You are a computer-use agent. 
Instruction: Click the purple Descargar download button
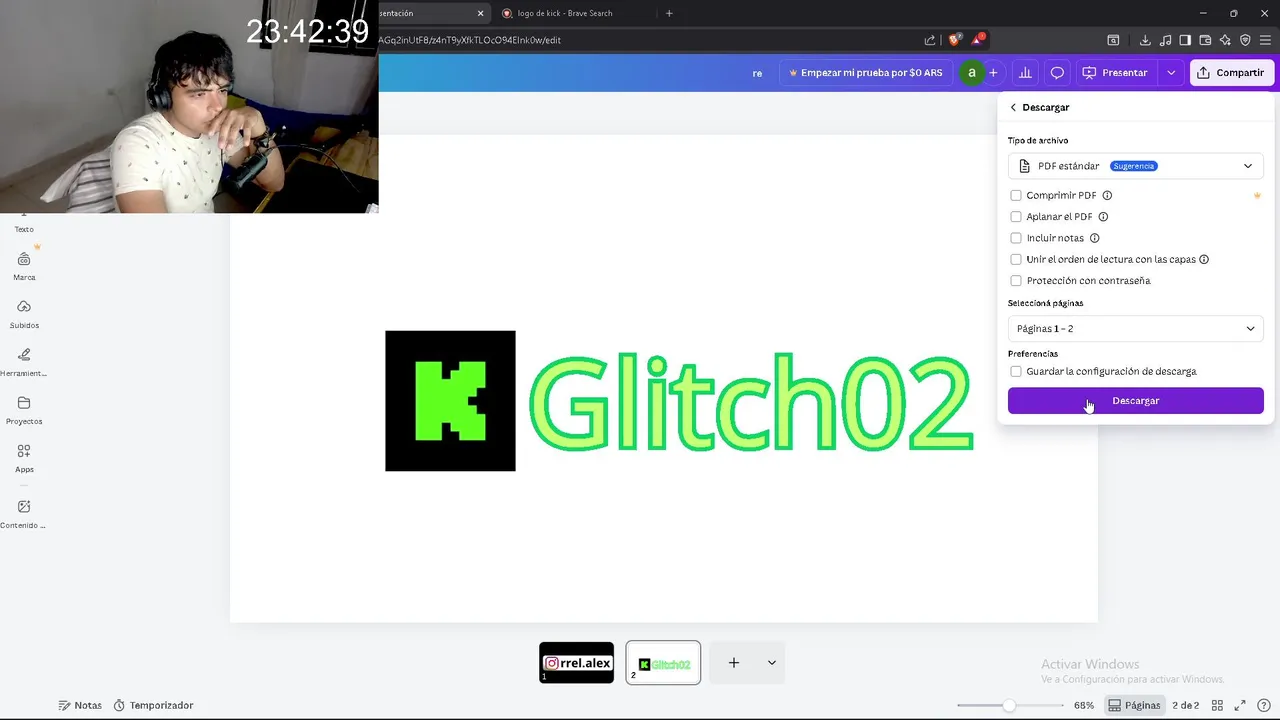coord(1136,401)
